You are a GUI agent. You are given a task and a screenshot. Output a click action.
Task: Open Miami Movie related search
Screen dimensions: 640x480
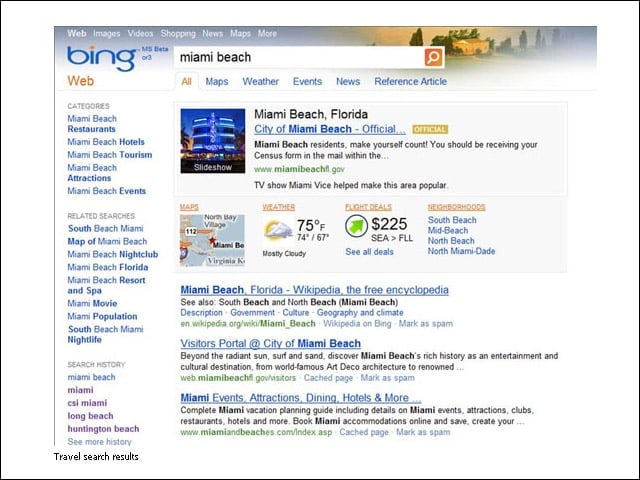point(92,304)
